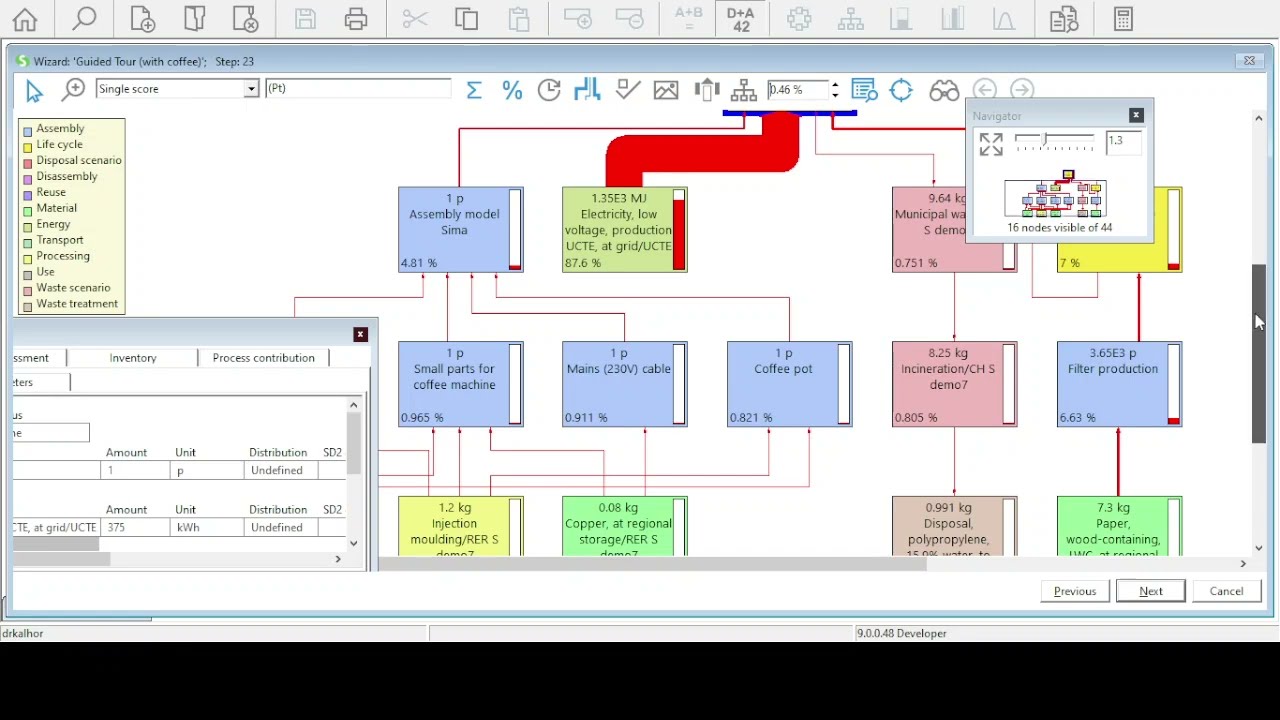Open the search magnifier in top toolbar
Image resolution: width=1280 pixels, height=720 pixels.
pyautogui.click(x=85, y=19)
